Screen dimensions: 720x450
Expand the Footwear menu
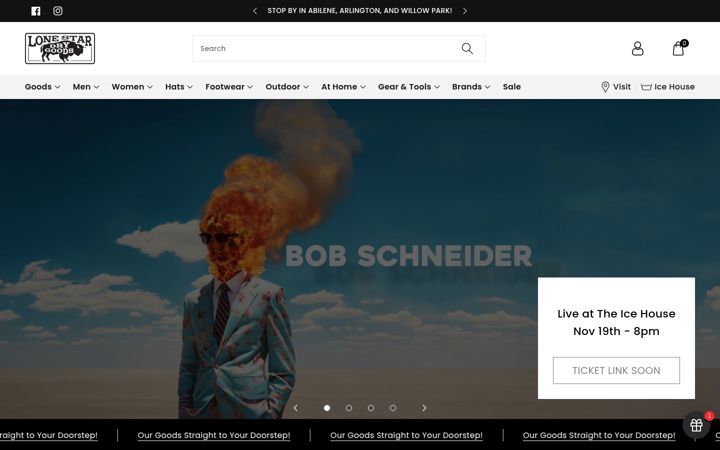[229, 87]
